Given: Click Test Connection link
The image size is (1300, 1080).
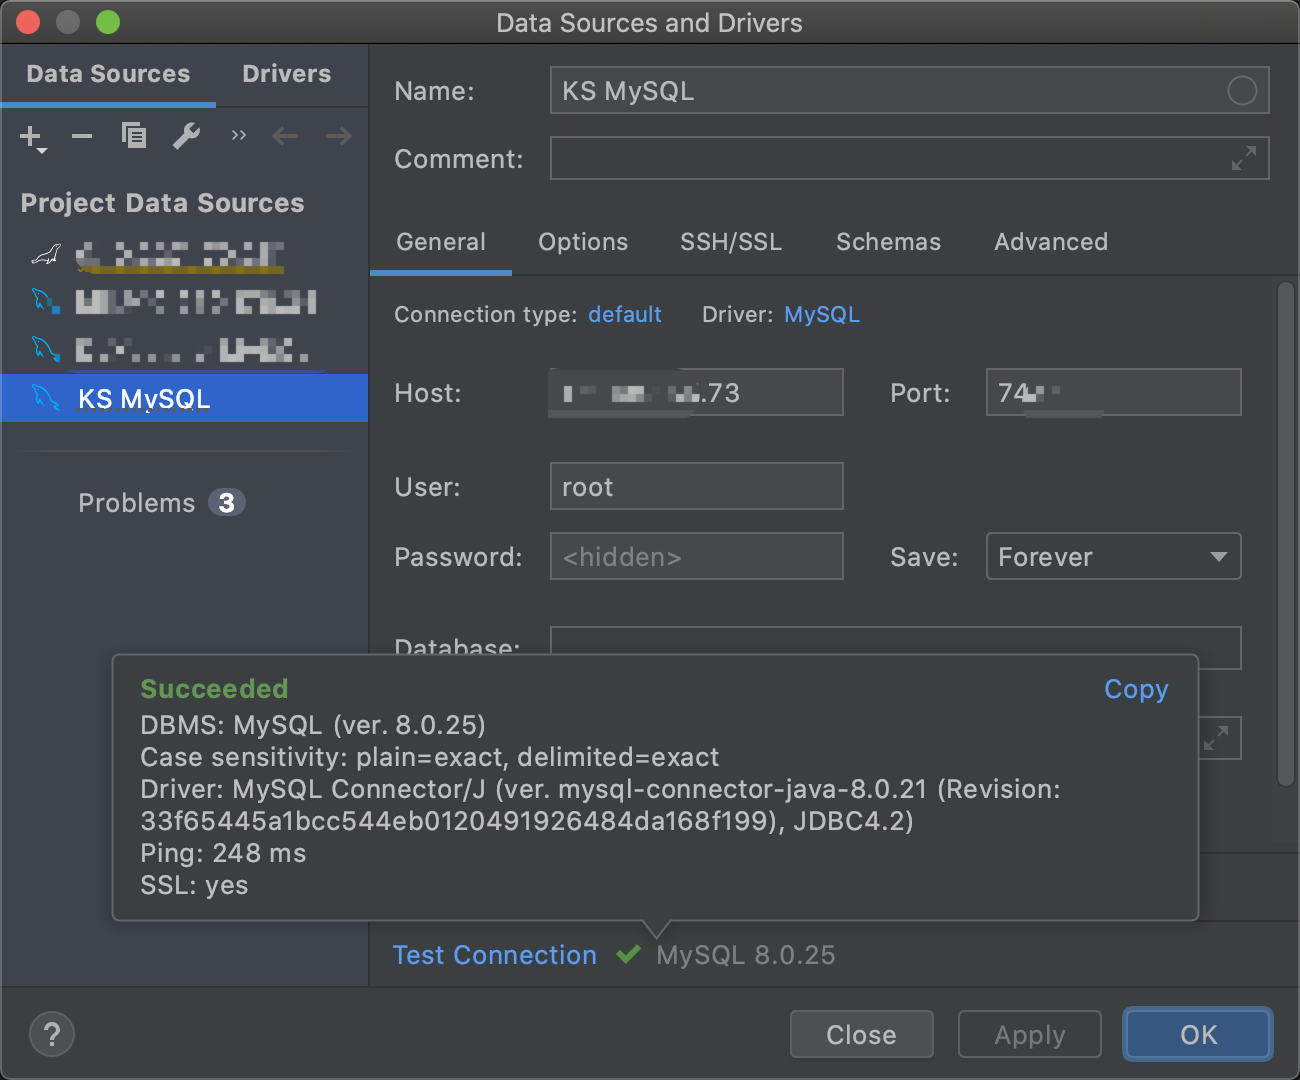Looking at the screenshot, I should [495, 955].
